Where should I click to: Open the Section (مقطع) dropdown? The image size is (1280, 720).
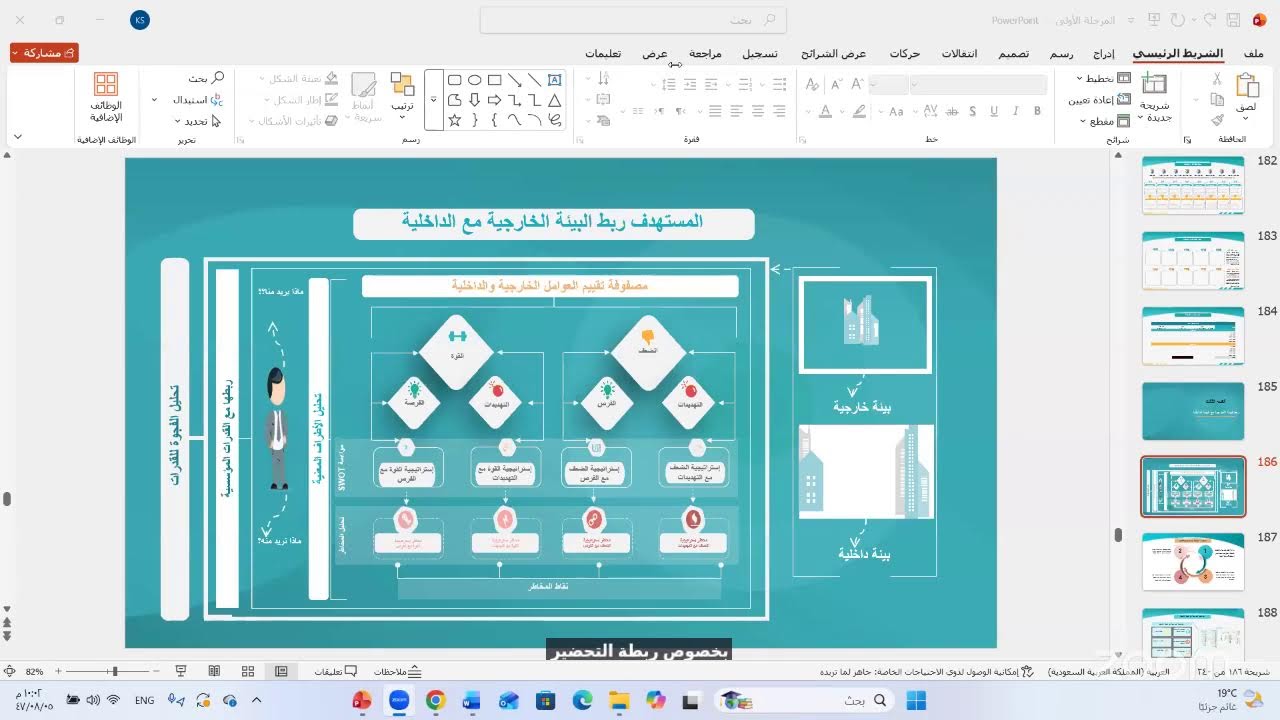(x=1106, y=121)
